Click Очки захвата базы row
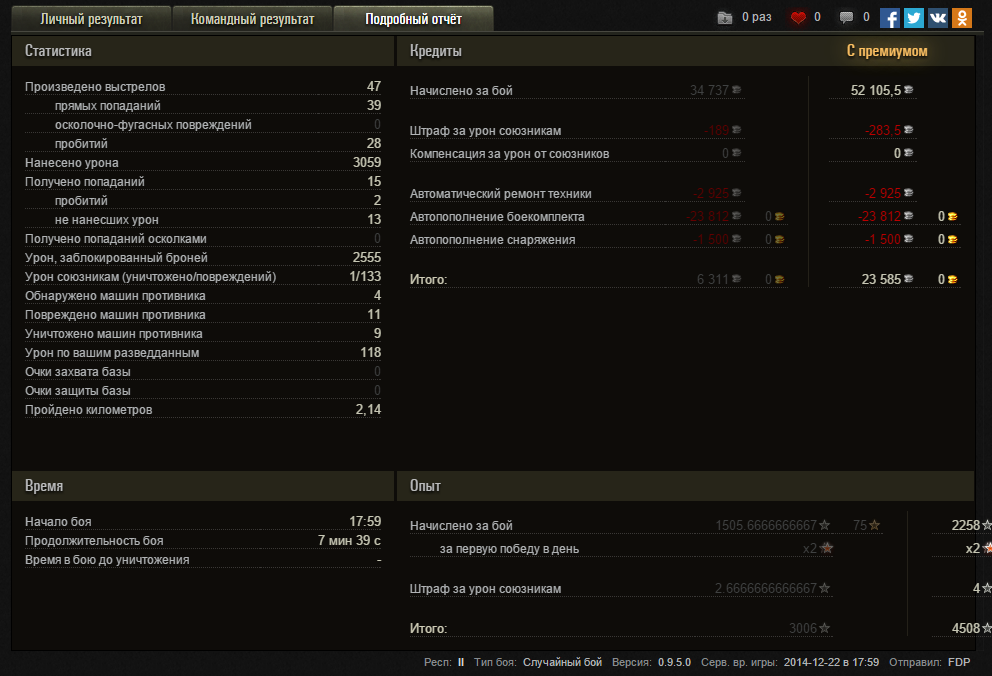 click(202, 371)
